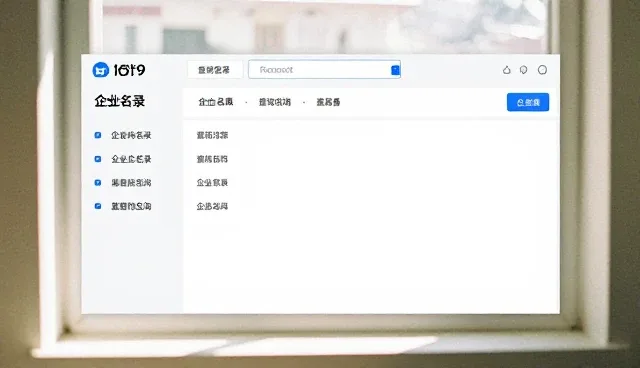This screenshot has height=368, width=640.
Task: Click the blue action button beside the tabs
Action: [528, 102]
